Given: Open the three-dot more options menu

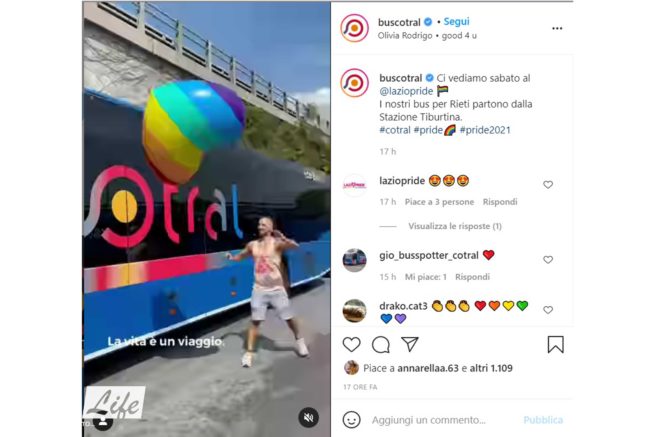Looking at the screenshot, I should point(557,28).
